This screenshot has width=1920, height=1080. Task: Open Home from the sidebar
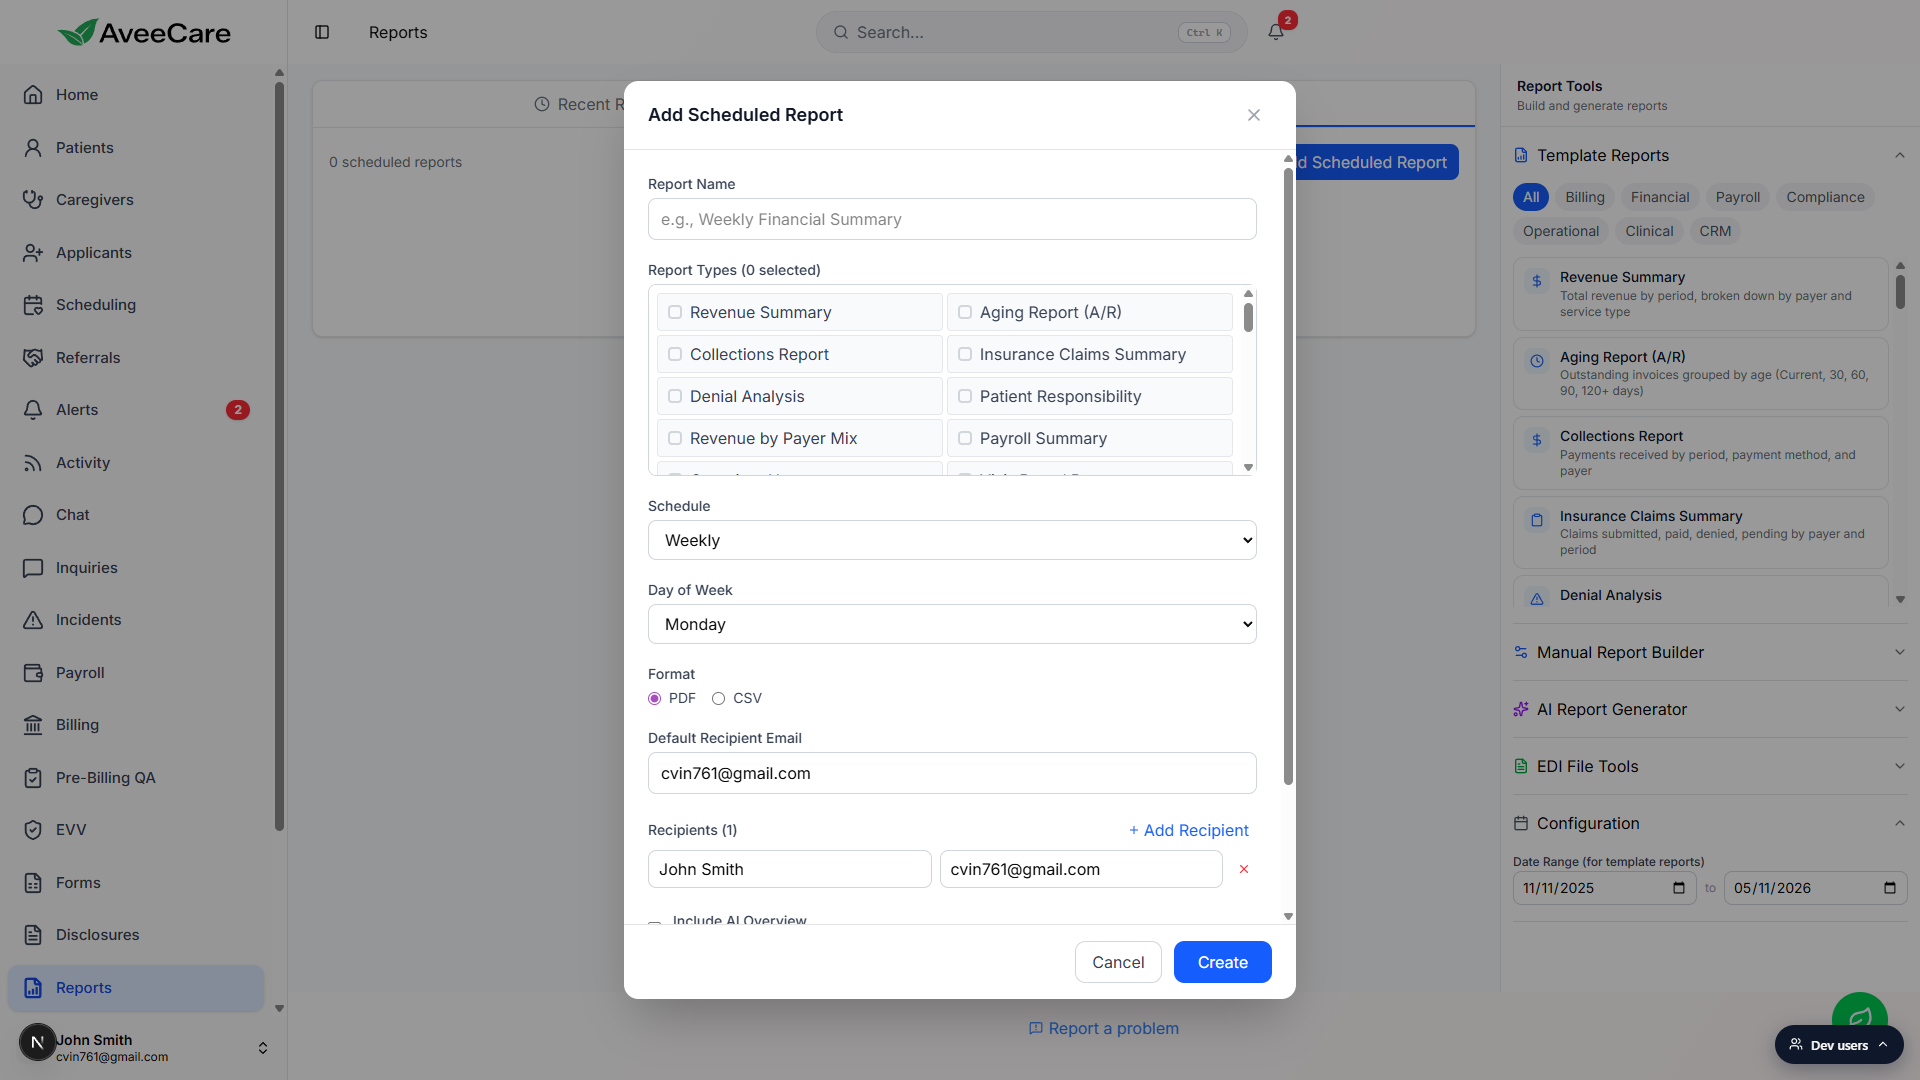tap(135, 95)
